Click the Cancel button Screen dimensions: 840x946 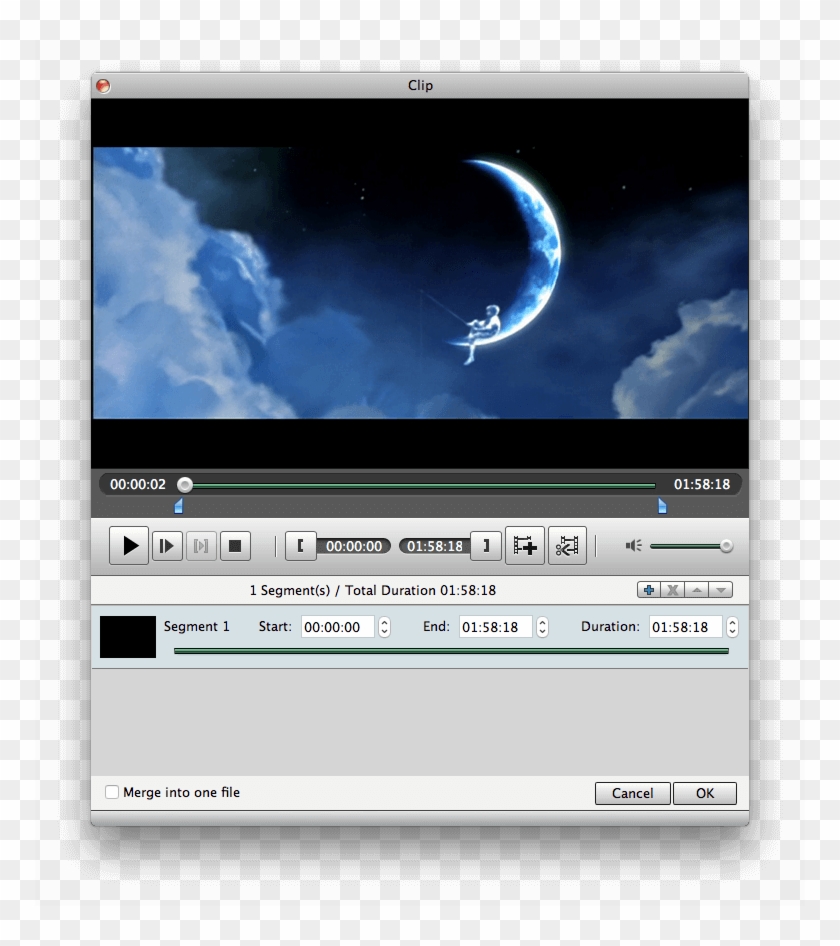(x=632, y=793)
